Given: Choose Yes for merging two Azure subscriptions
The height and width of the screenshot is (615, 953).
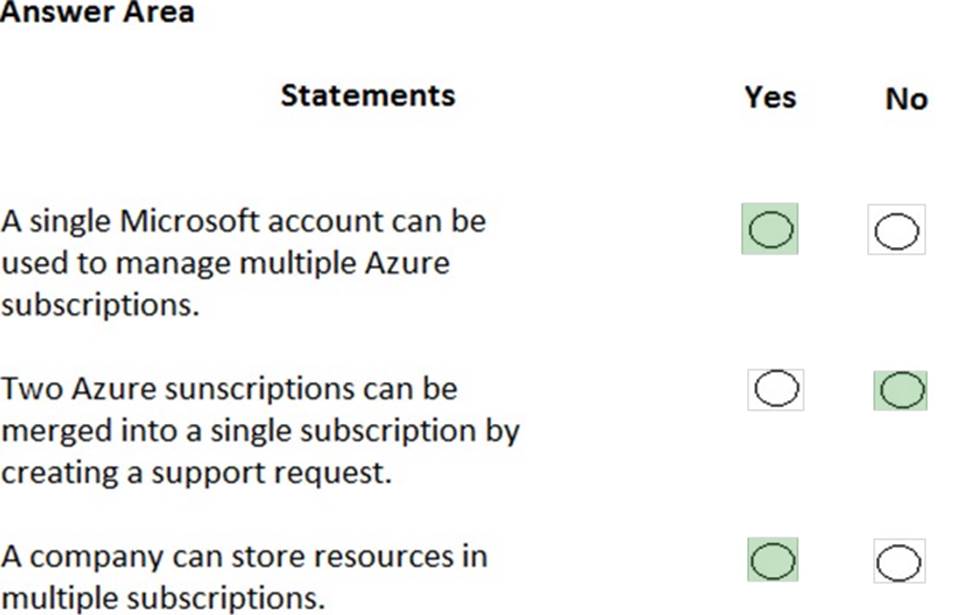Looking at the screenshot, I should (775, 388).
